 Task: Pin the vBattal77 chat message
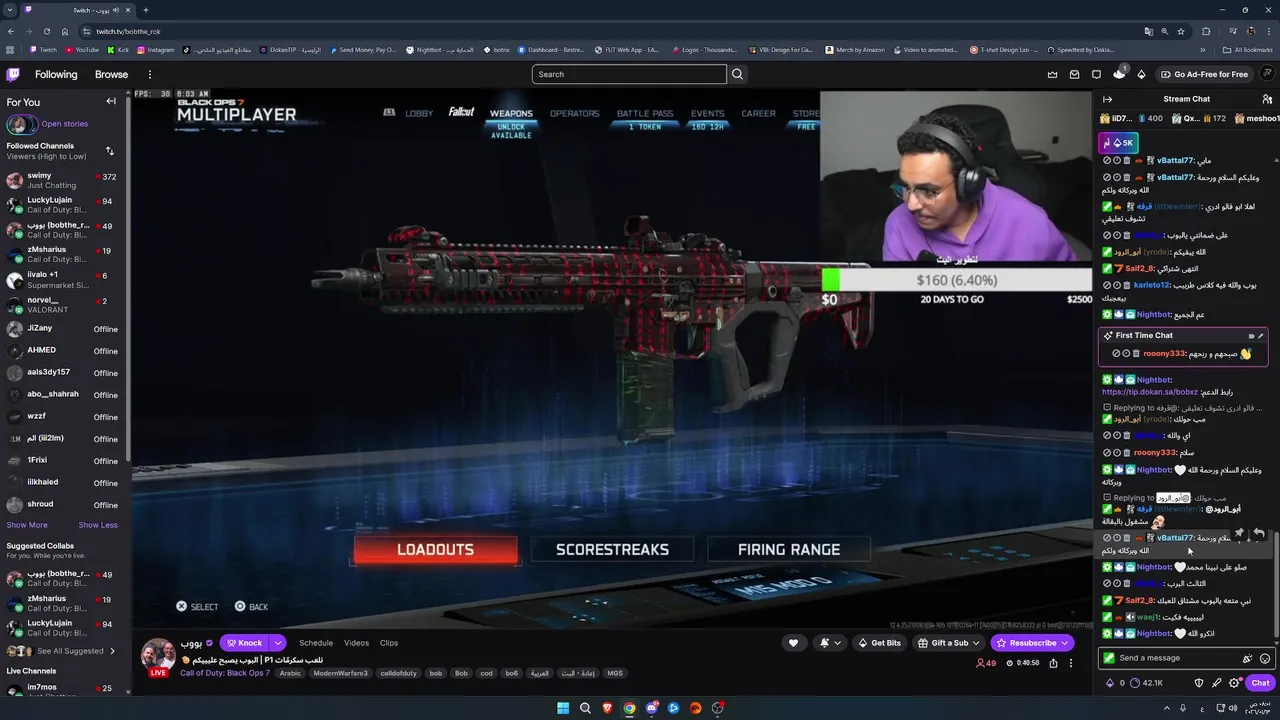(x=1239, y=533)
